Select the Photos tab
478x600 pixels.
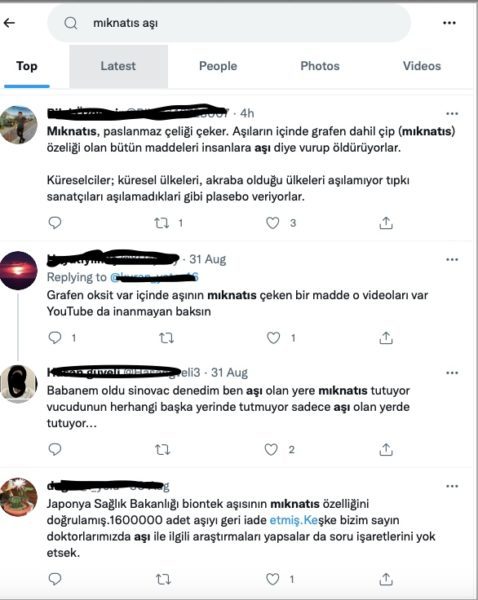tap(320, 66)
